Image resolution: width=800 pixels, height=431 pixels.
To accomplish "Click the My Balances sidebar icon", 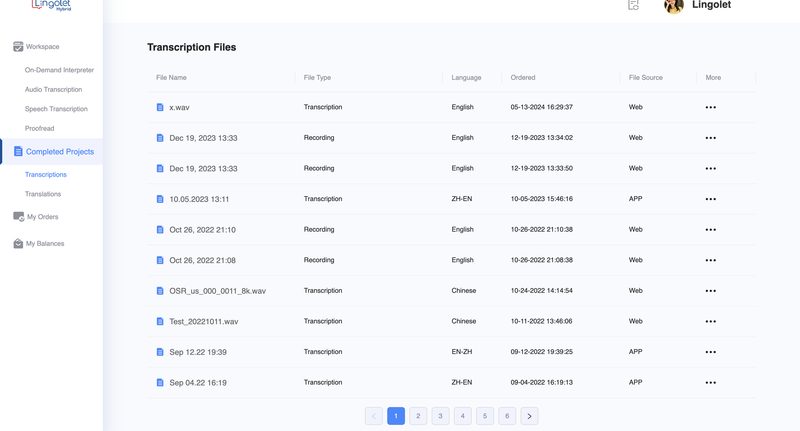I will [x=18, y=243].
